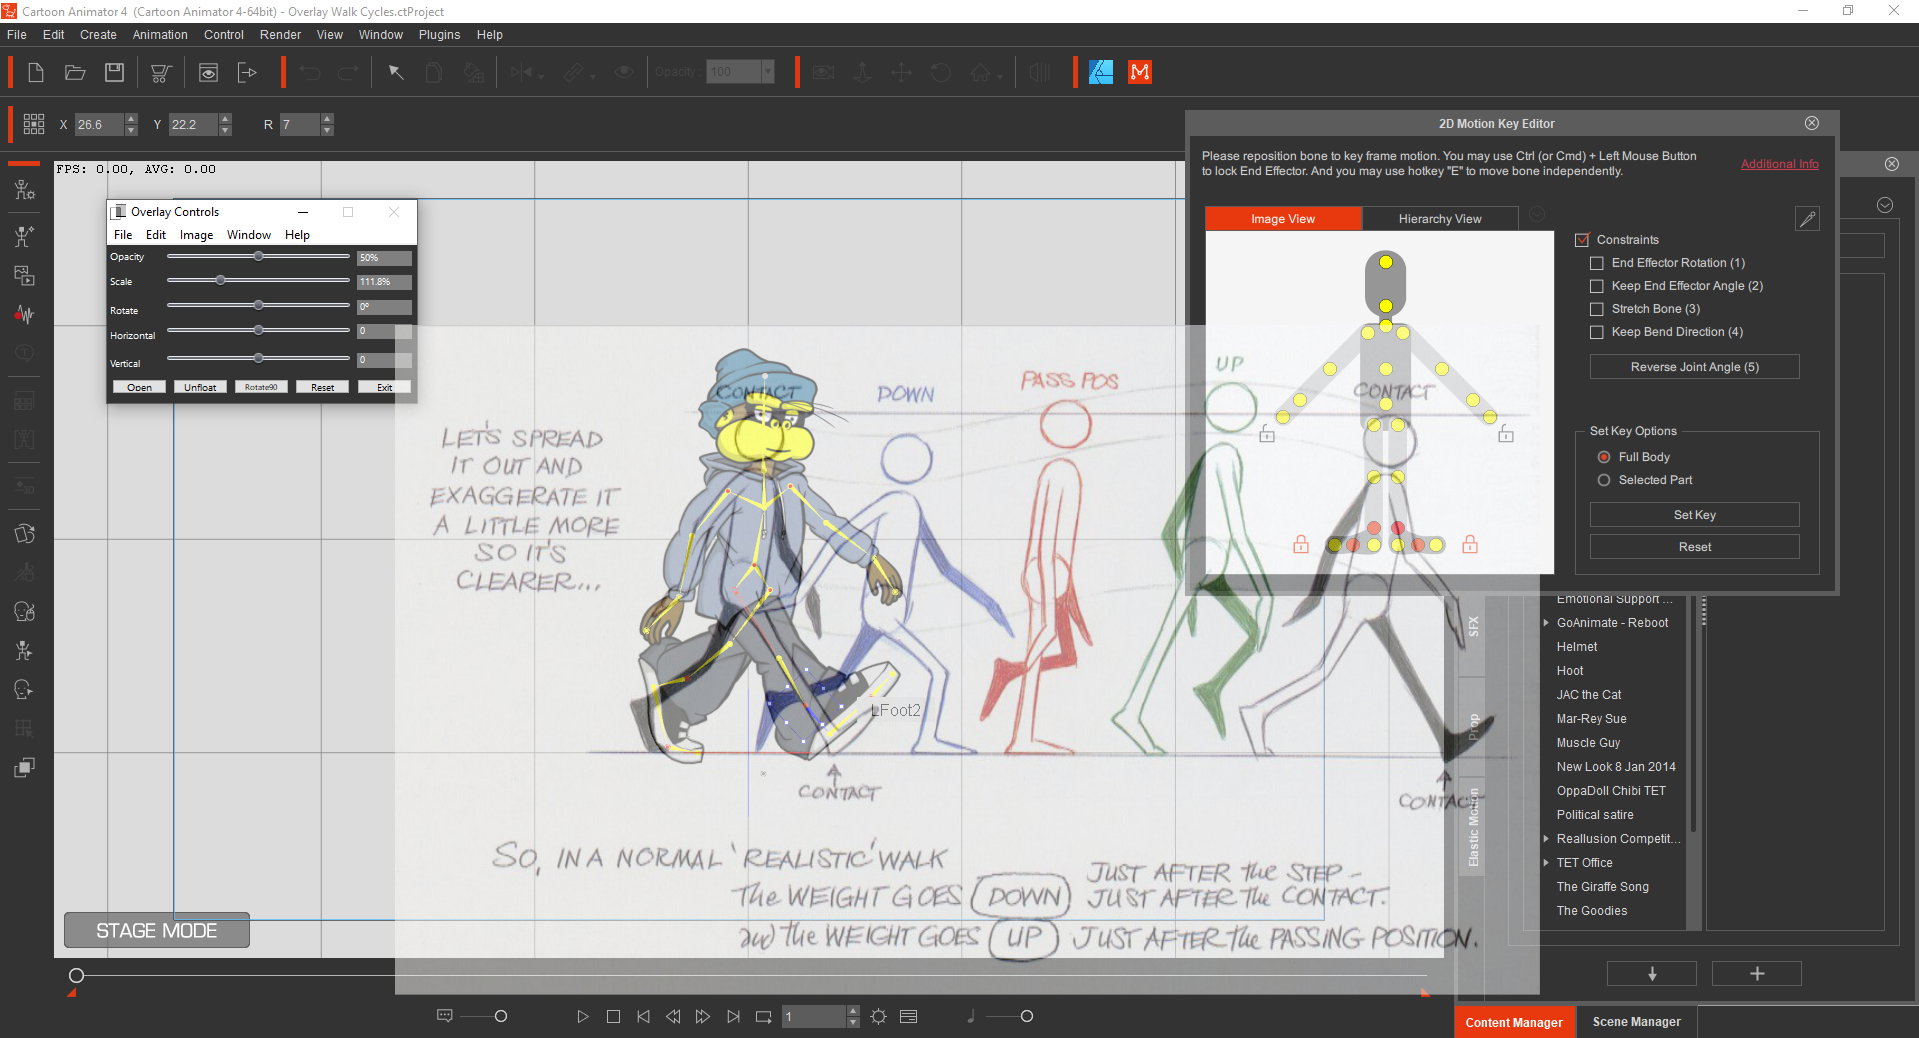
Task: Open the pencil edit icon in Motion Key Editor
Action: [1807, 219]
